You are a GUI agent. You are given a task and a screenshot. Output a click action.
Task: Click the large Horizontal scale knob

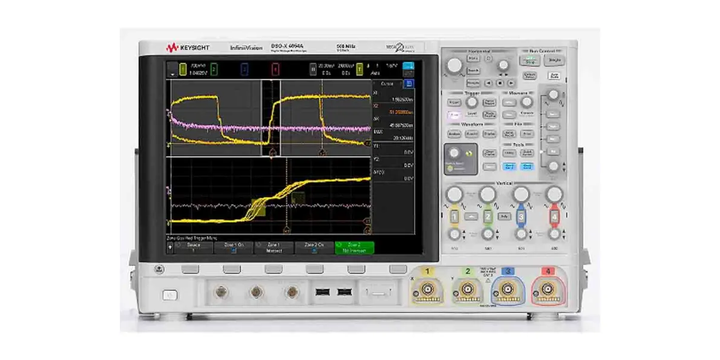[x=455, y=66]
